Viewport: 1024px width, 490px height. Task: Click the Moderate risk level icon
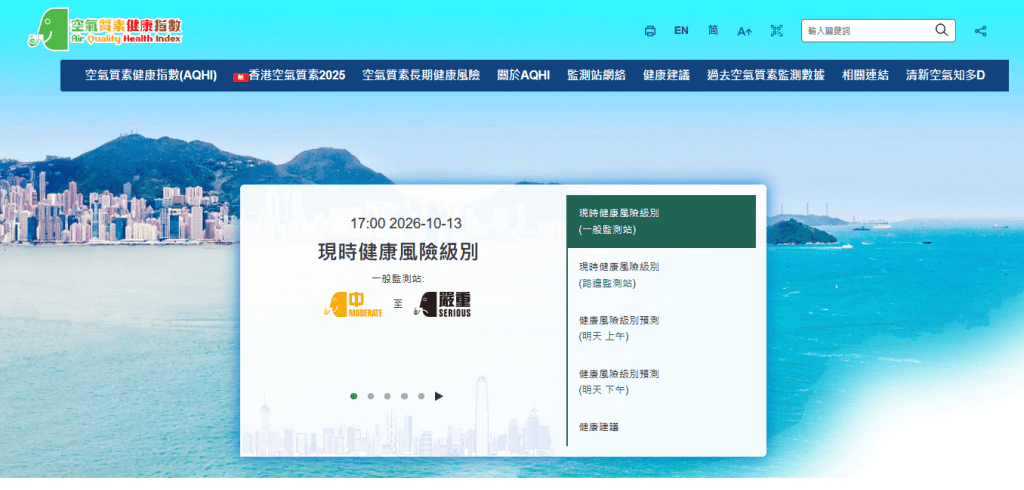353,304
